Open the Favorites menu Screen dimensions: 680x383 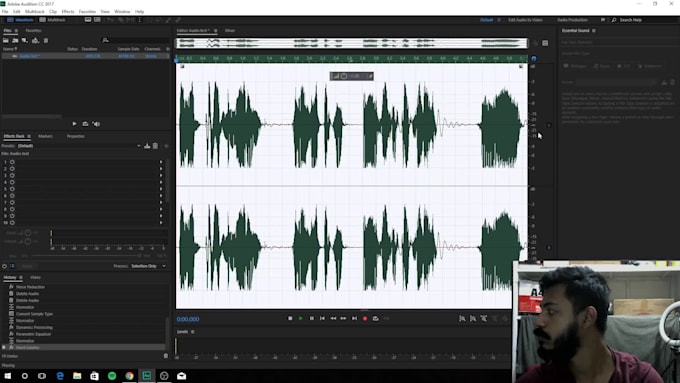click(87, 12)
